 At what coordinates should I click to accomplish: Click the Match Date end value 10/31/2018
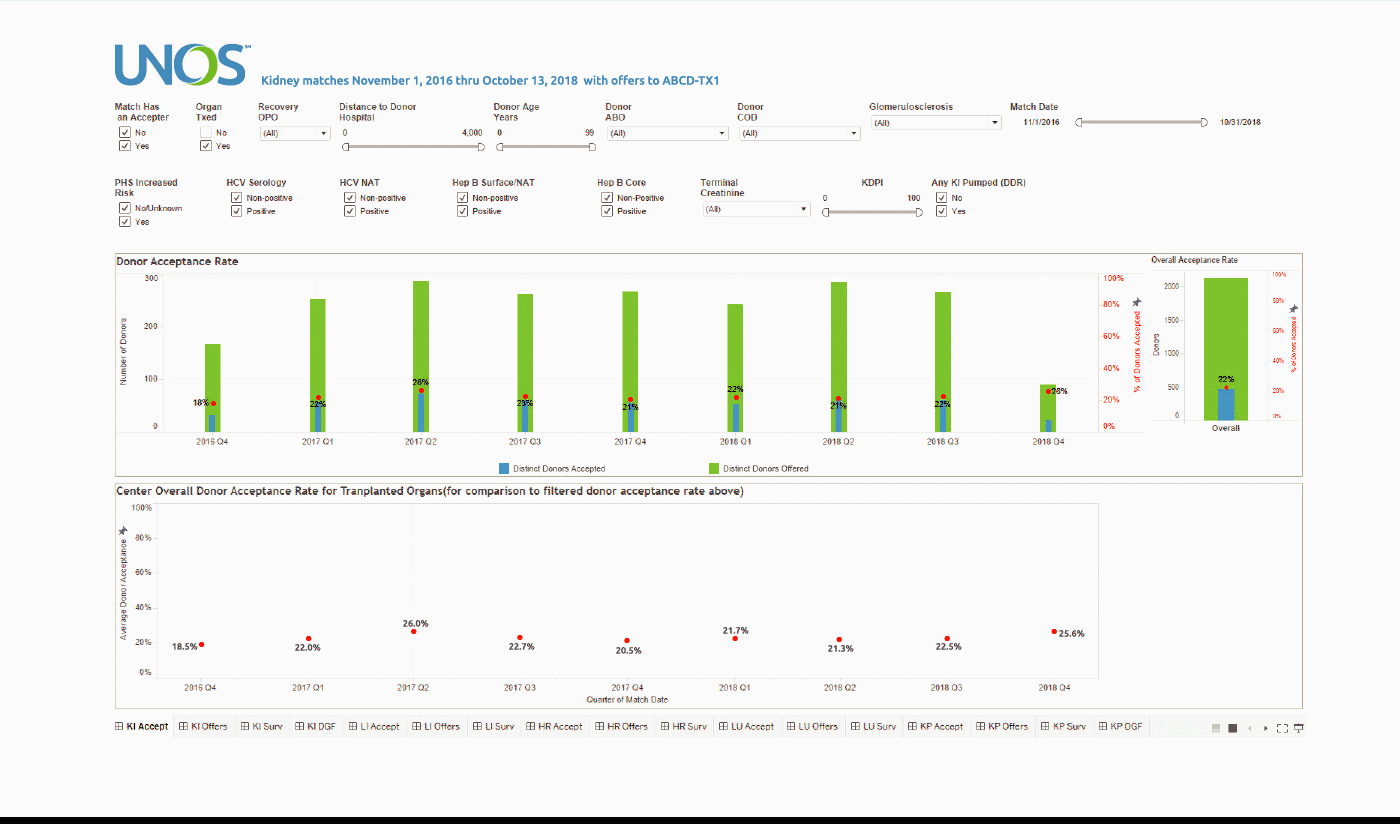click(1240, 122)
